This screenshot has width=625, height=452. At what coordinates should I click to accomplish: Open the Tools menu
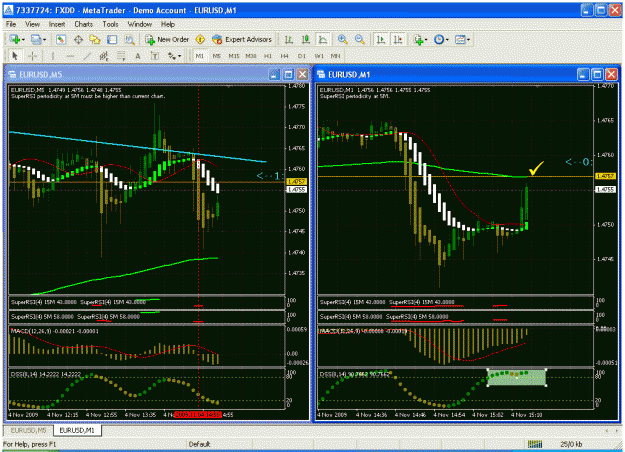tap(110, 24)
